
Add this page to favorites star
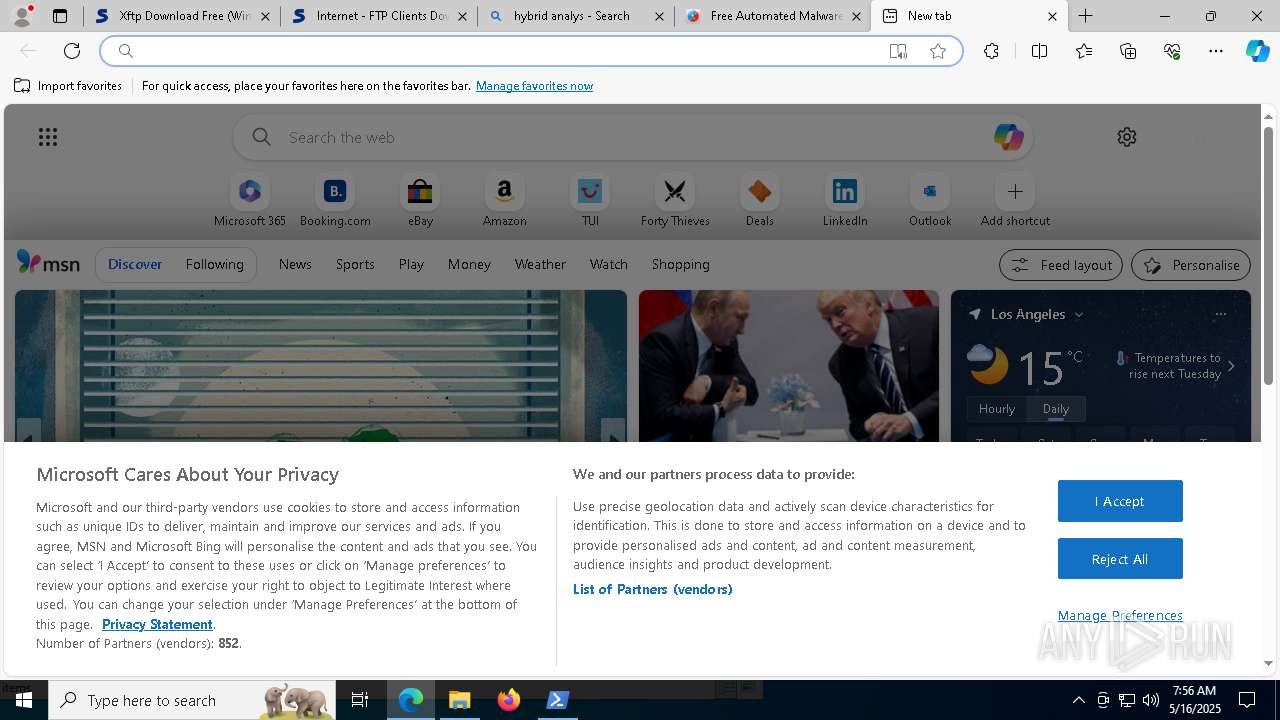tap(938, 51)
